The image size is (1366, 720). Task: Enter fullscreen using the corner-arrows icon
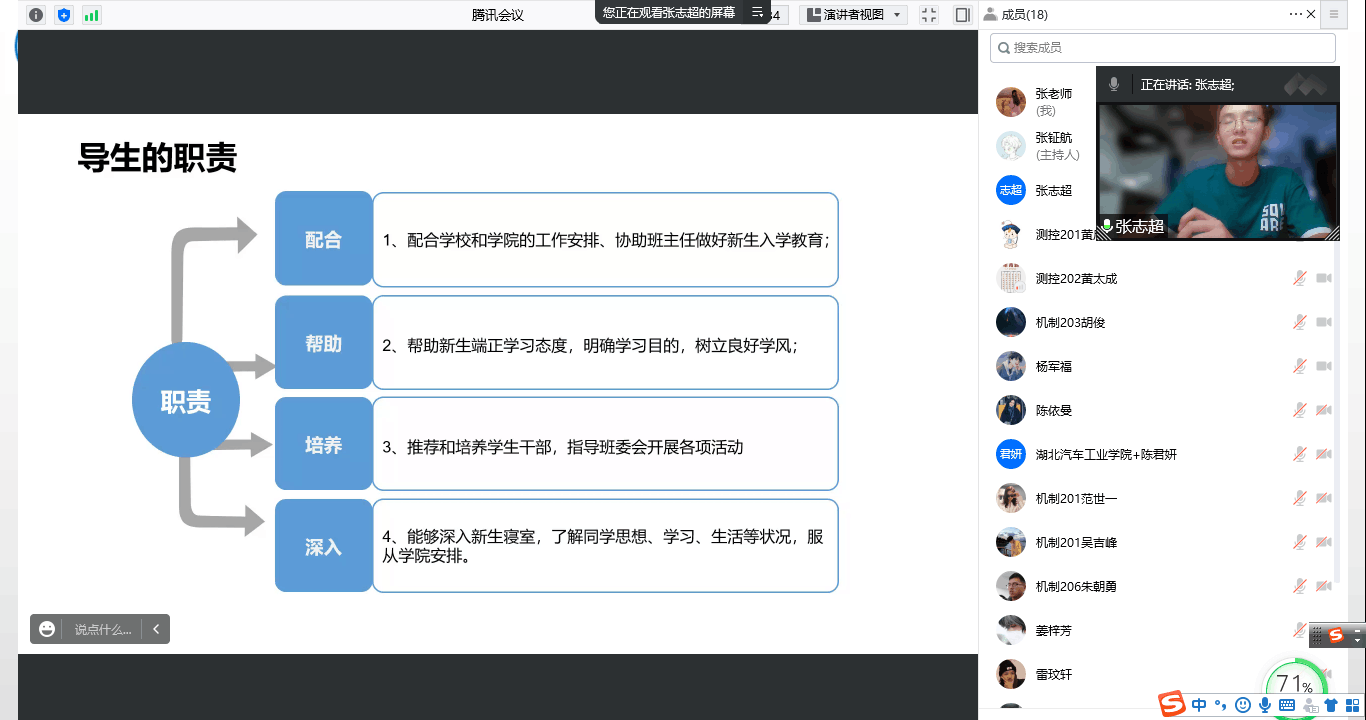929,15
